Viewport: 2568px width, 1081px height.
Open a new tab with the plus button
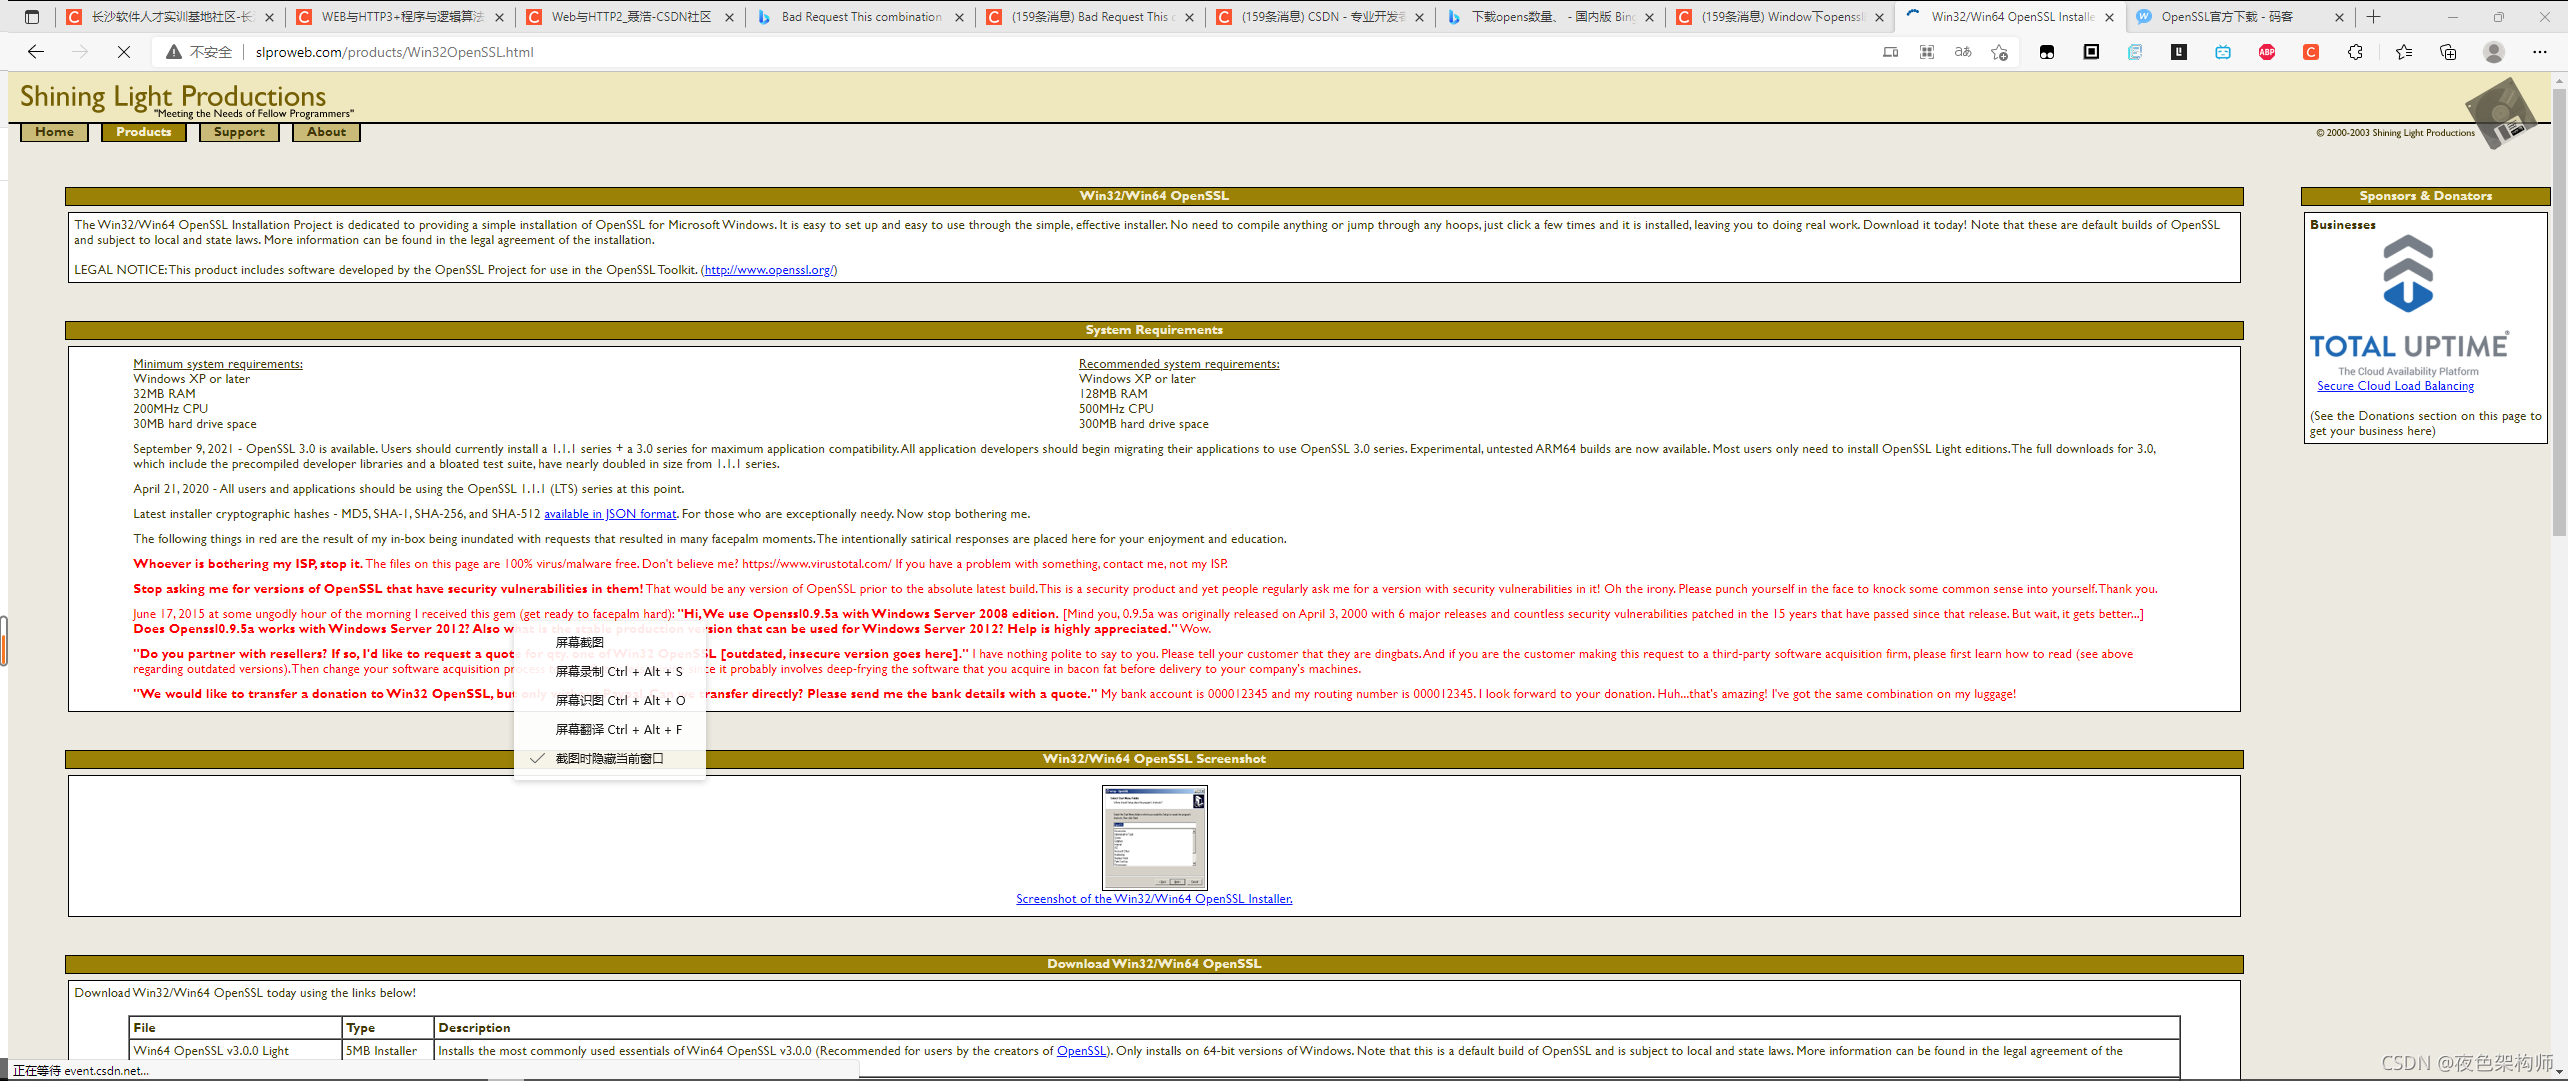pos(2374,17)
